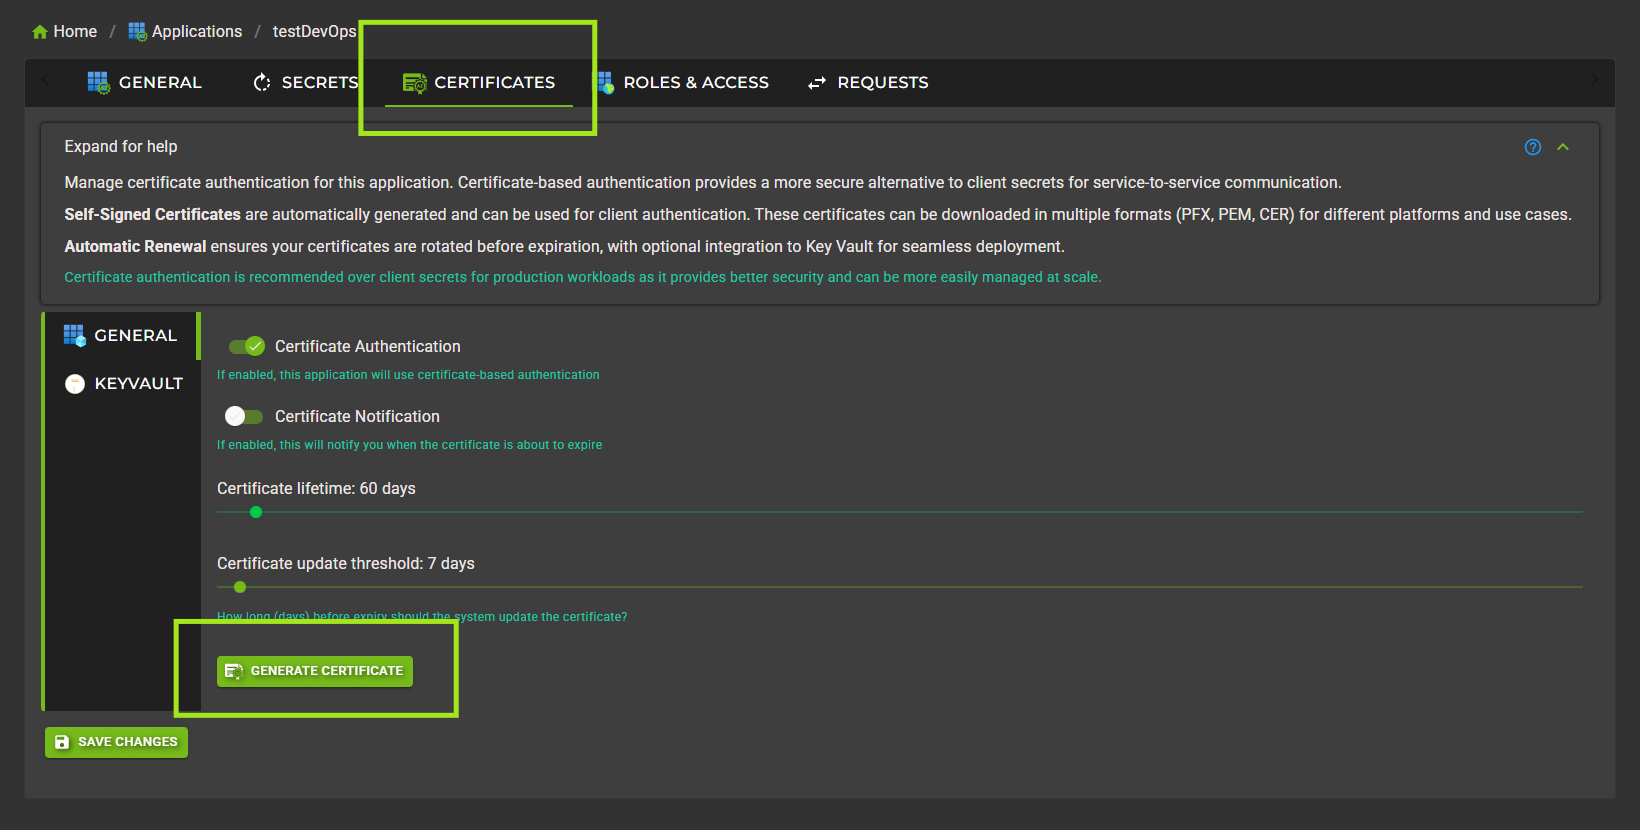Go to the Home breadcrumb link
Image resolution: width=1640 pixels, height=830 pixels.
(x=75, y=32)
